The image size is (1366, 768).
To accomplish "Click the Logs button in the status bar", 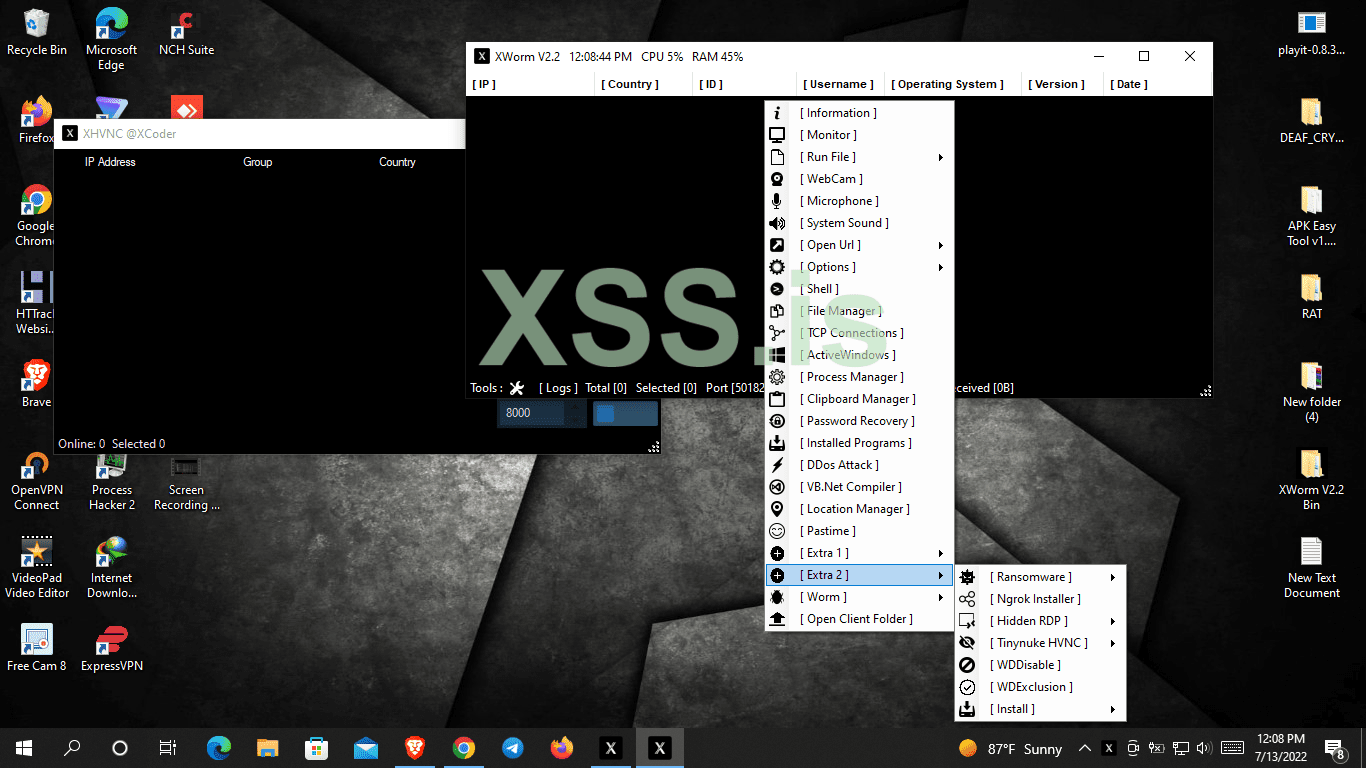I will pyautogui.click(x=558, y=388).
